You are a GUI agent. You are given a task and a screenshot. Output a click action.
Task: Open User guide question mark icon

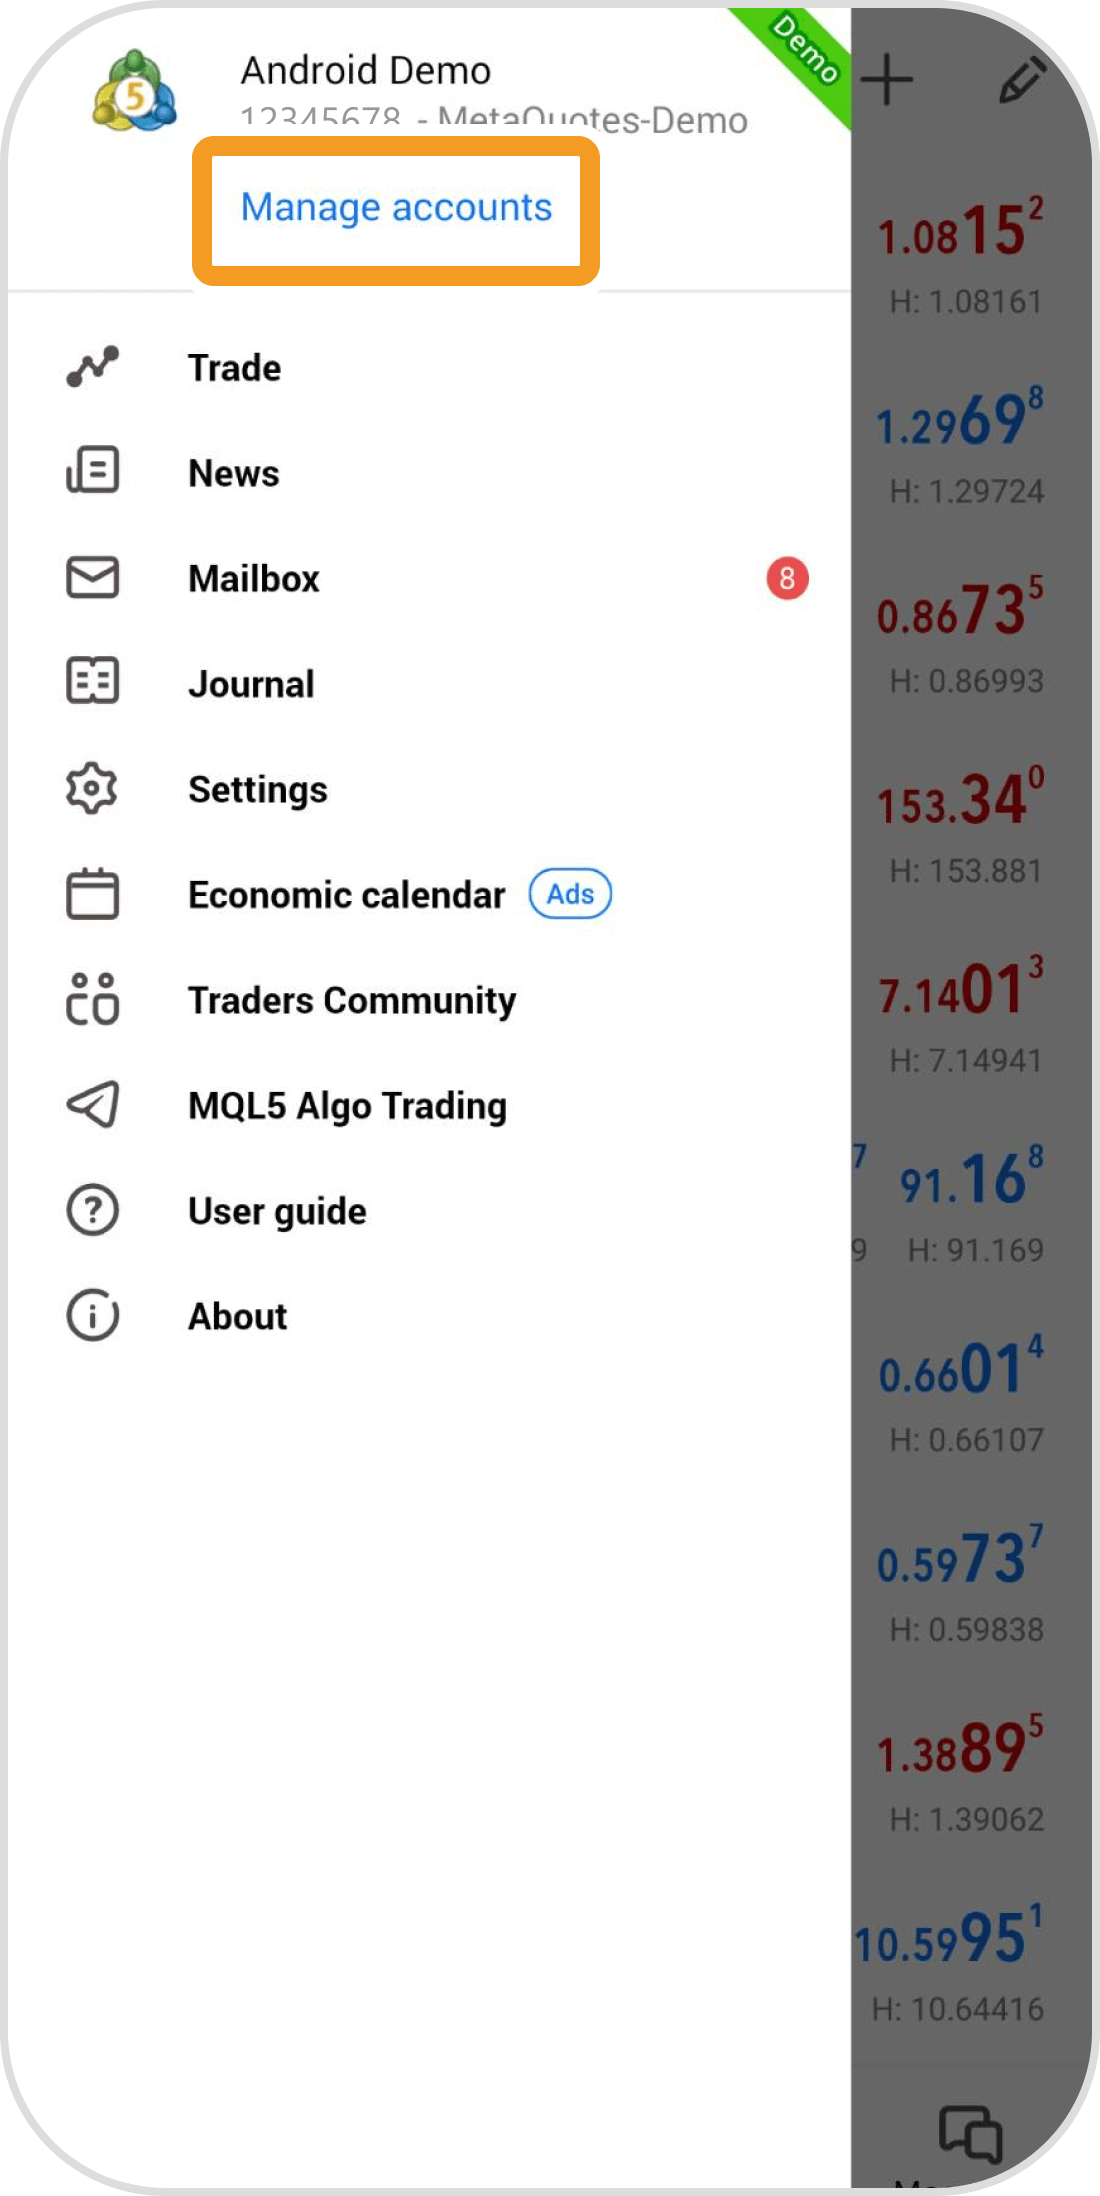click(x=92, y=1211)
